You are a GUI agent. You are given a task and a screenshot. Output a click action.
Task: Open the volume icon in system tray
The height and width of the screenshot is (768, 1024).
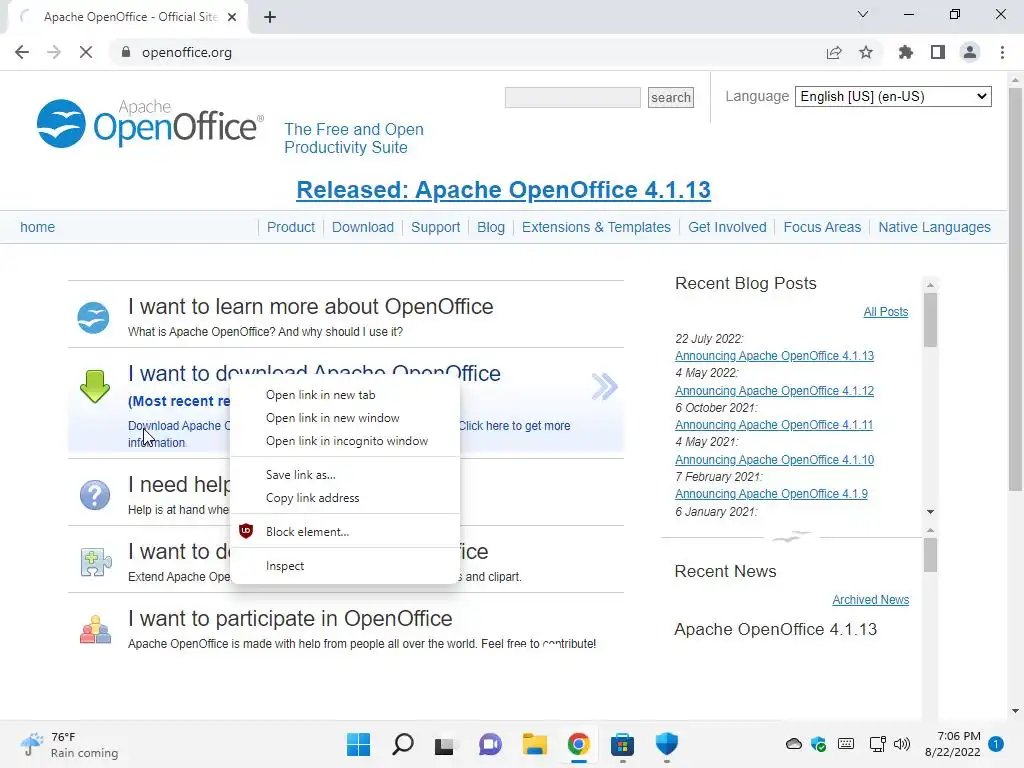[901, 744]
